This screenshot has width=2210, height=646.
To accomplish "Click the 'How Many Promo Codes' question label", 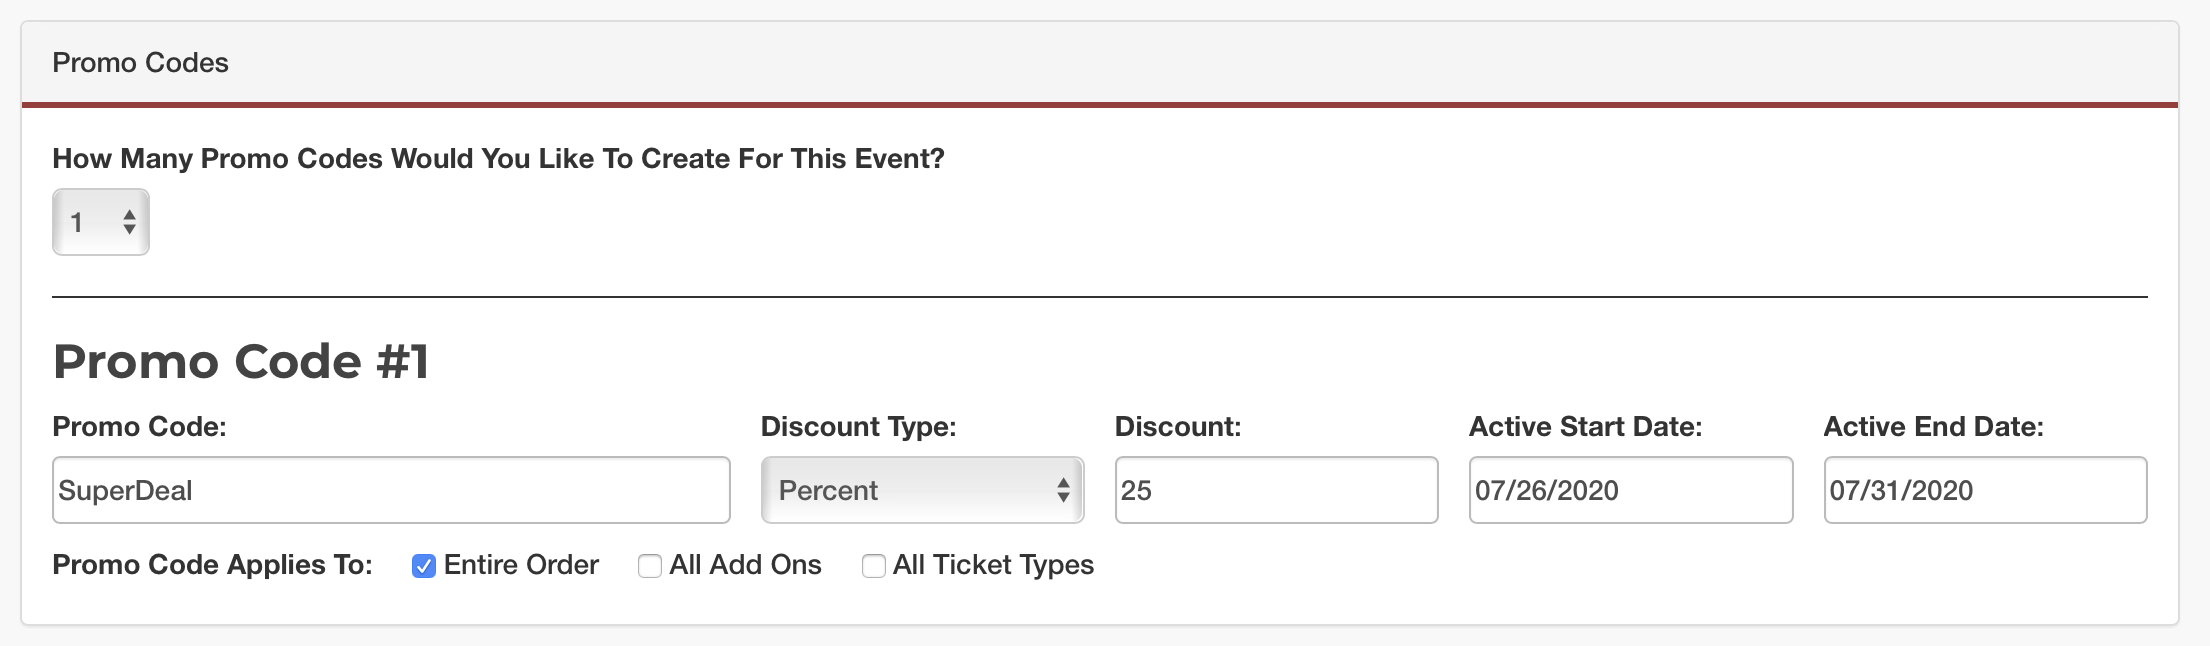I will [x=498, y=159].
